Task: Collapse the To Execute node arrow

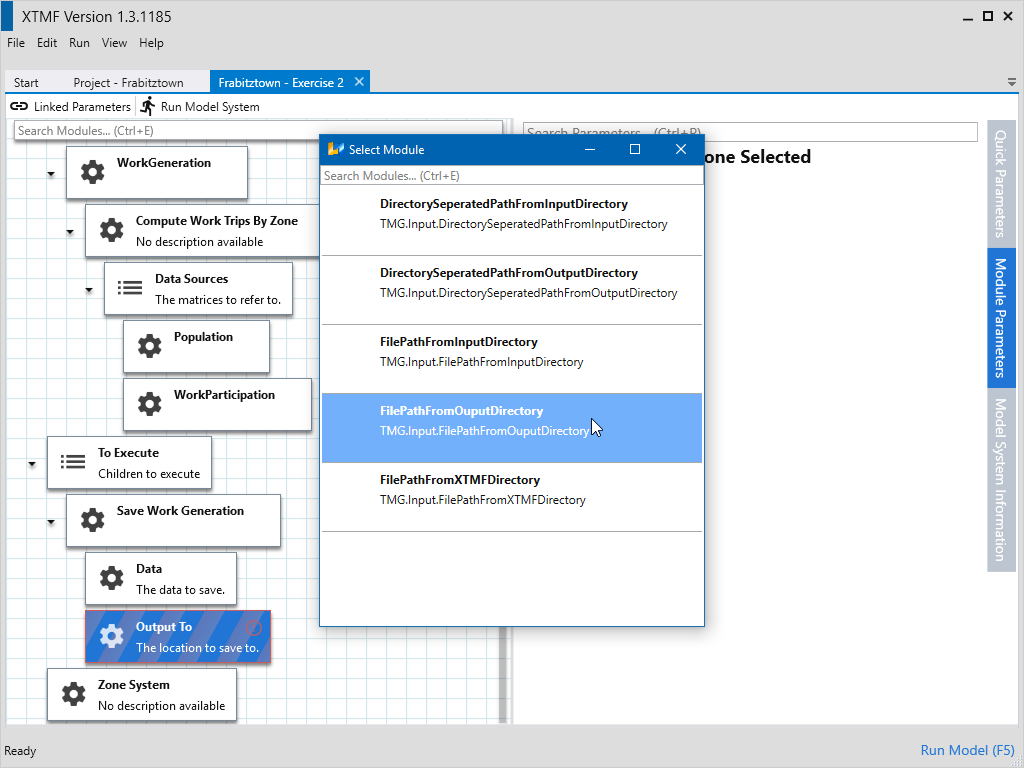Action: (x=32, y=464)
